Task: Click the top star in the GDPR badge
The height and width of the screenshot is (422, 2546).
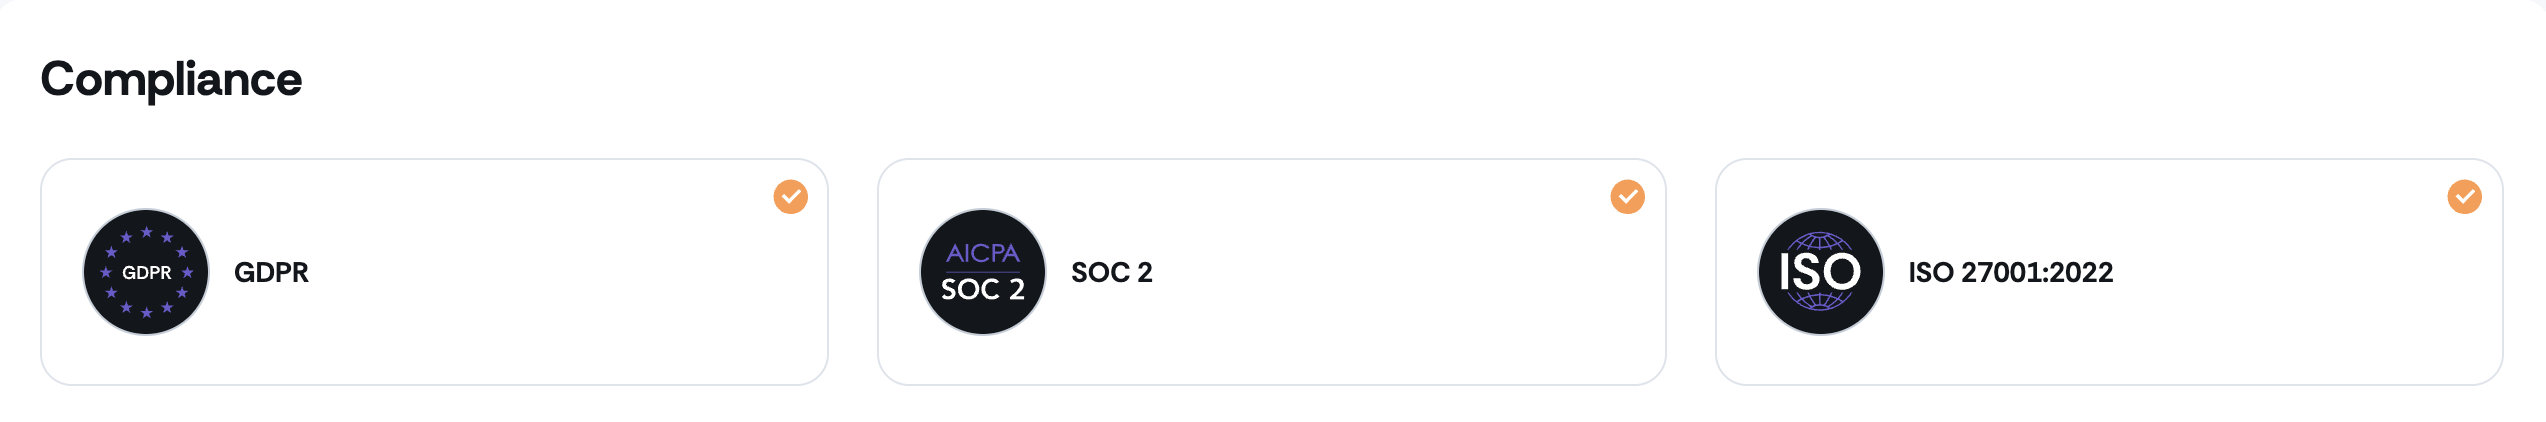Action: pos(146,232)
